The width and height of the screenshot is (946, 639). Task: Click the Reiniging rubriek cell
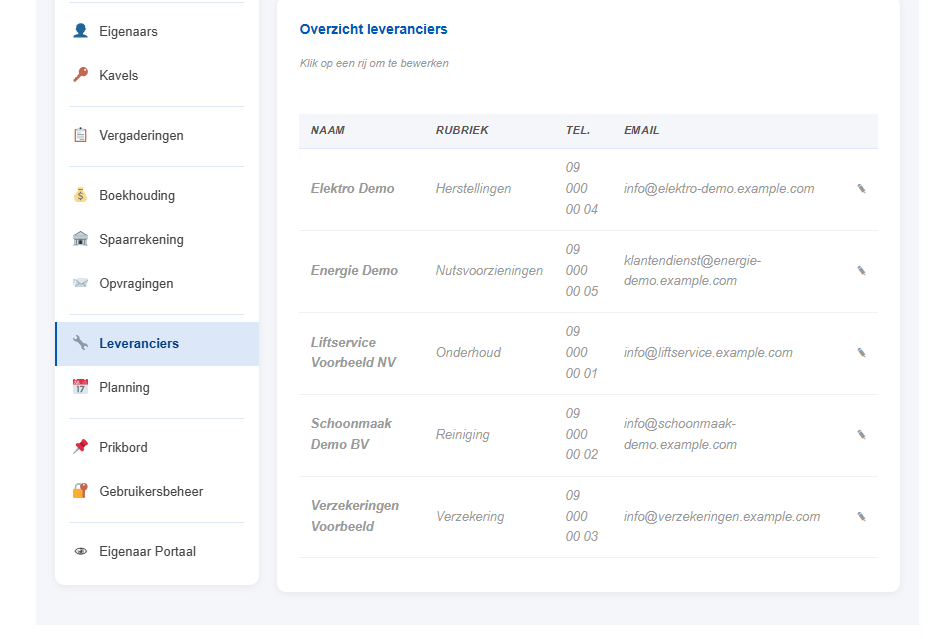(463, 434)
